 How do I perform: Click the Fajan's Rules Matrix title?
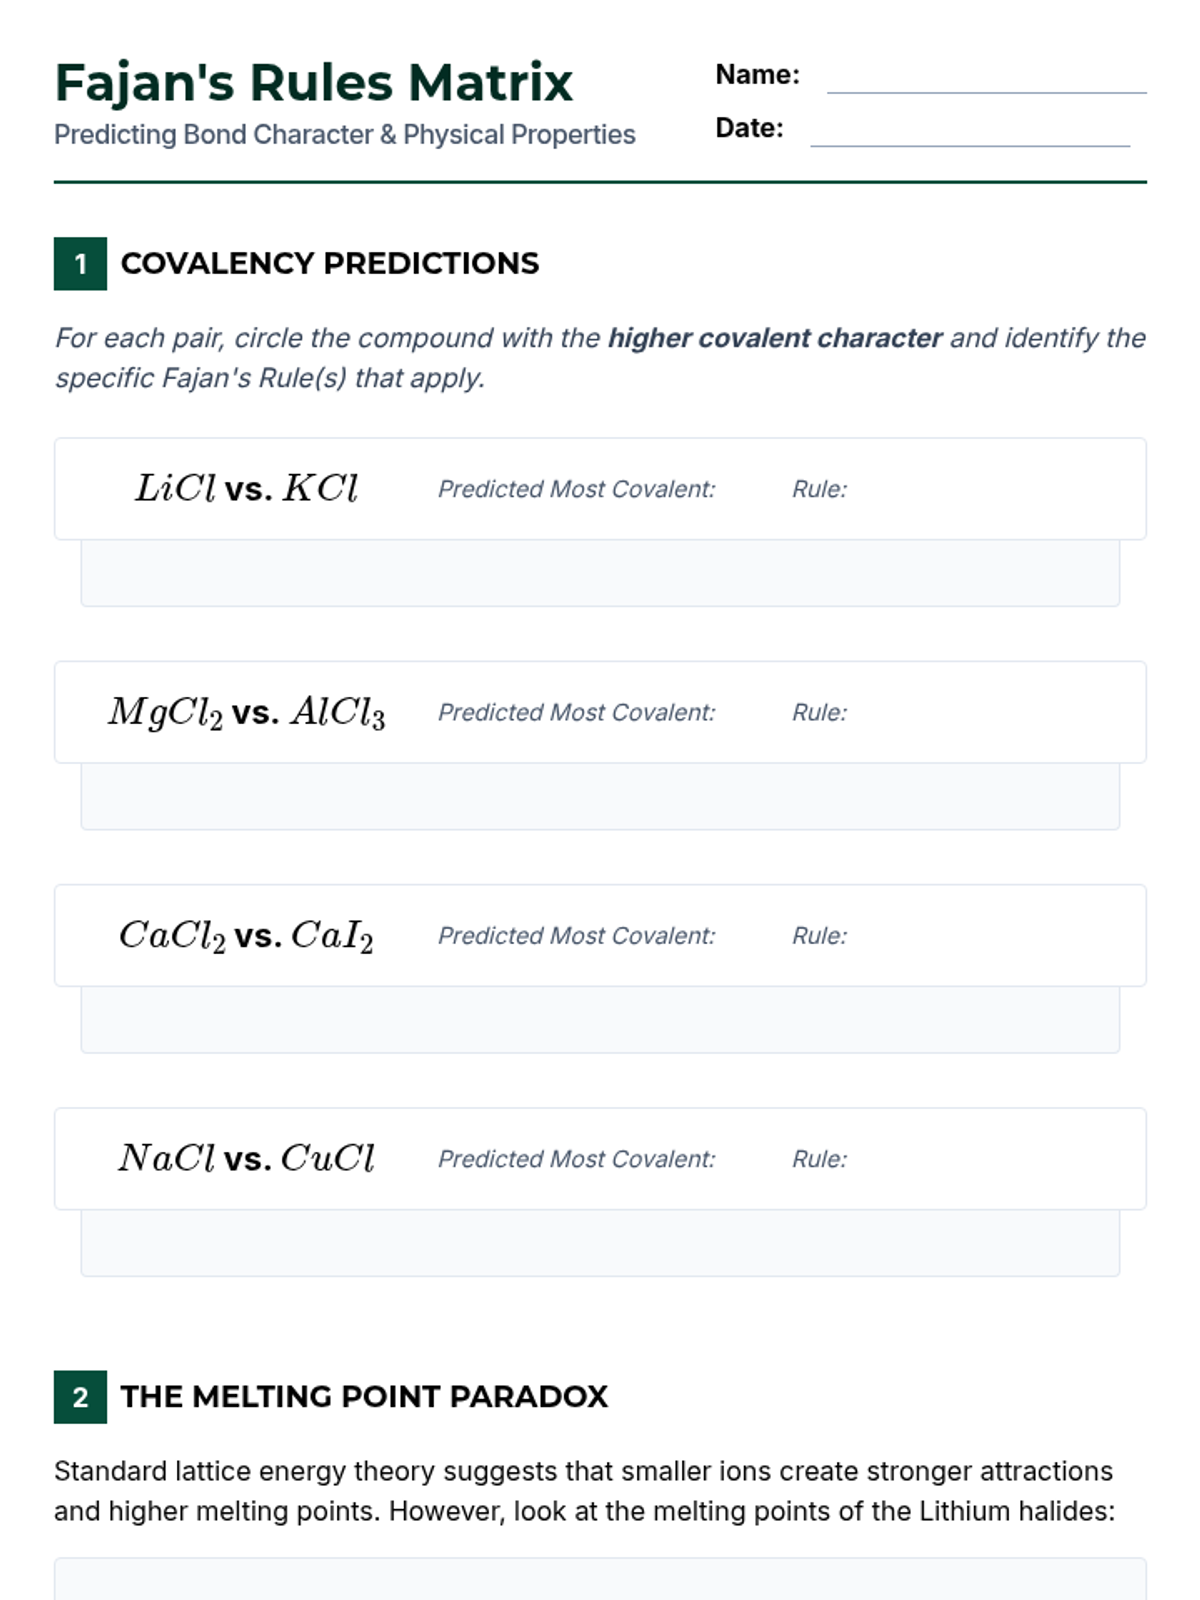click(313, 83)
